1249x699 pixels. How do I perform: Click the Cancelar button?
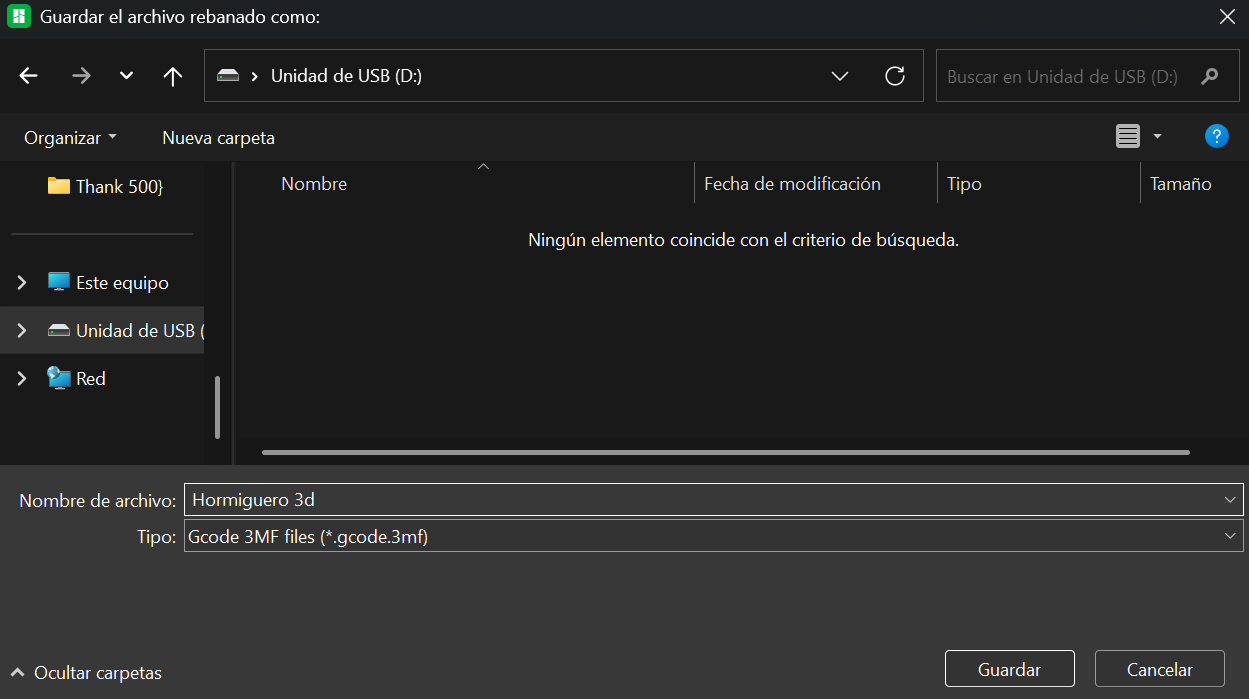point(1159,668)
